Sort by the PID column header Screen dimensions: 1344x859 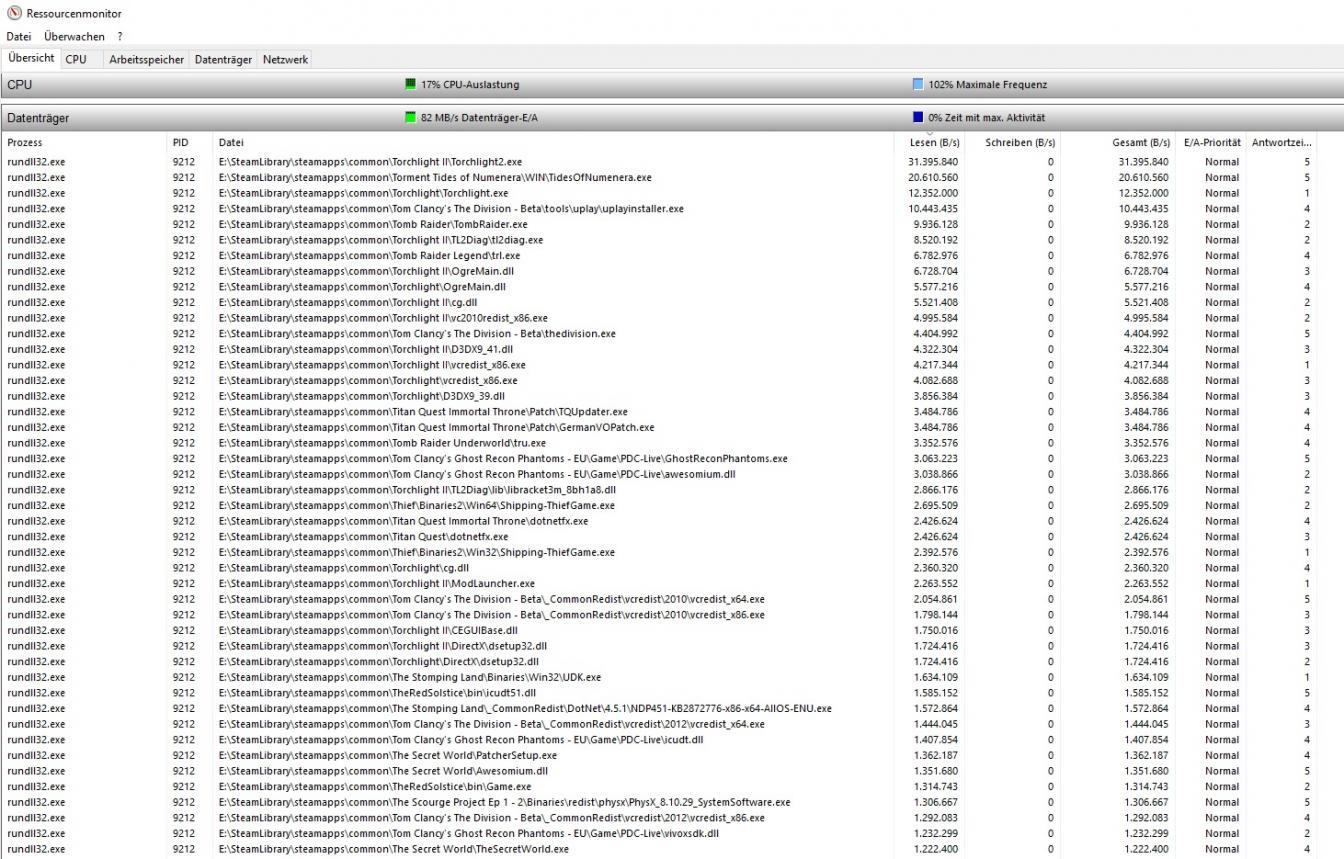click(189, 143)
